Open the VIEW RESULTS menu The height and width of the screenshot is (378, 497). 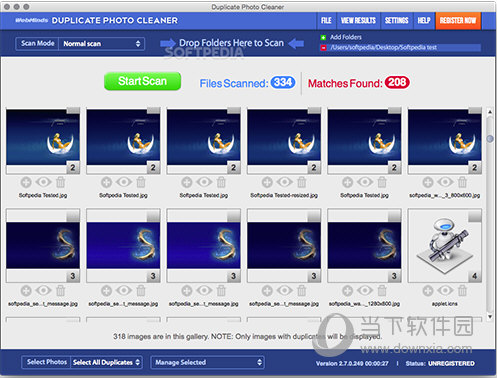[x=358, y=21]
